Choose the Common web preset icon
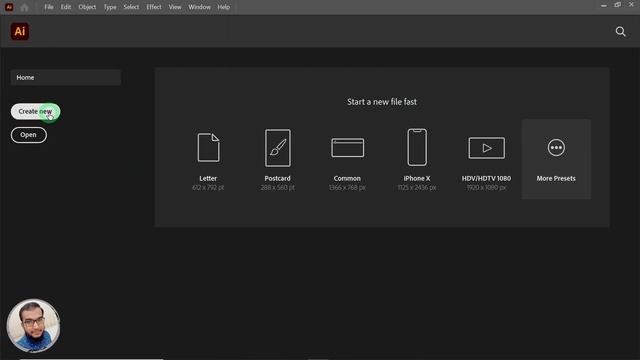Image resolution: width=640 pixels, height=360 pixels. click(x=347, y=147)
